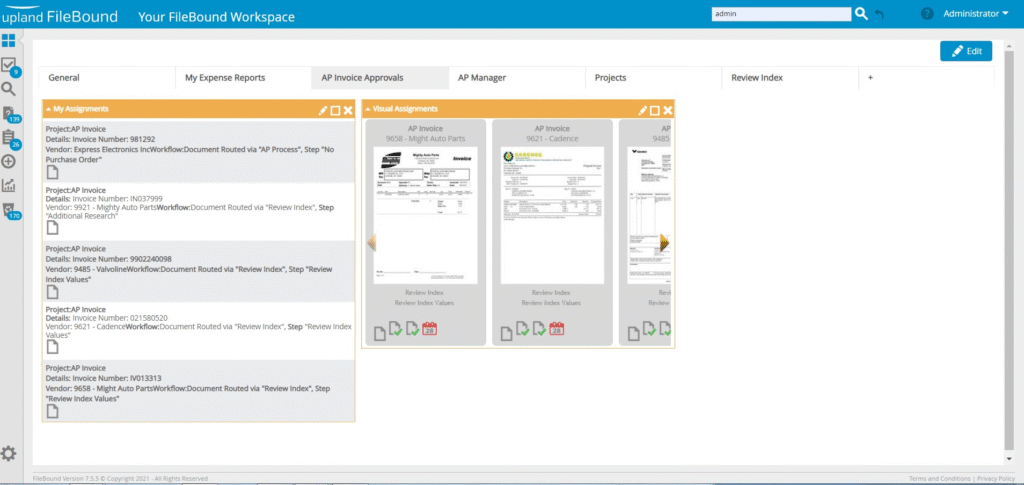The width and height of the screenshot is (1024, 485).
Task: Open the settings gear in sidebar
Action: (x=8, y=454)
